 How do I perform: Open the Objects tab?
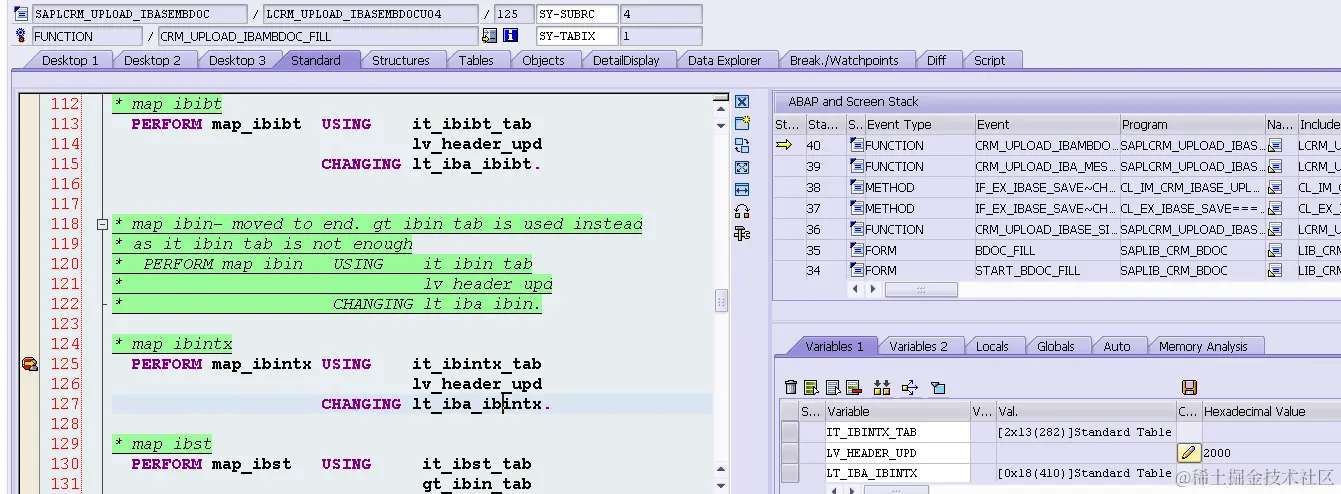point(545,61)
